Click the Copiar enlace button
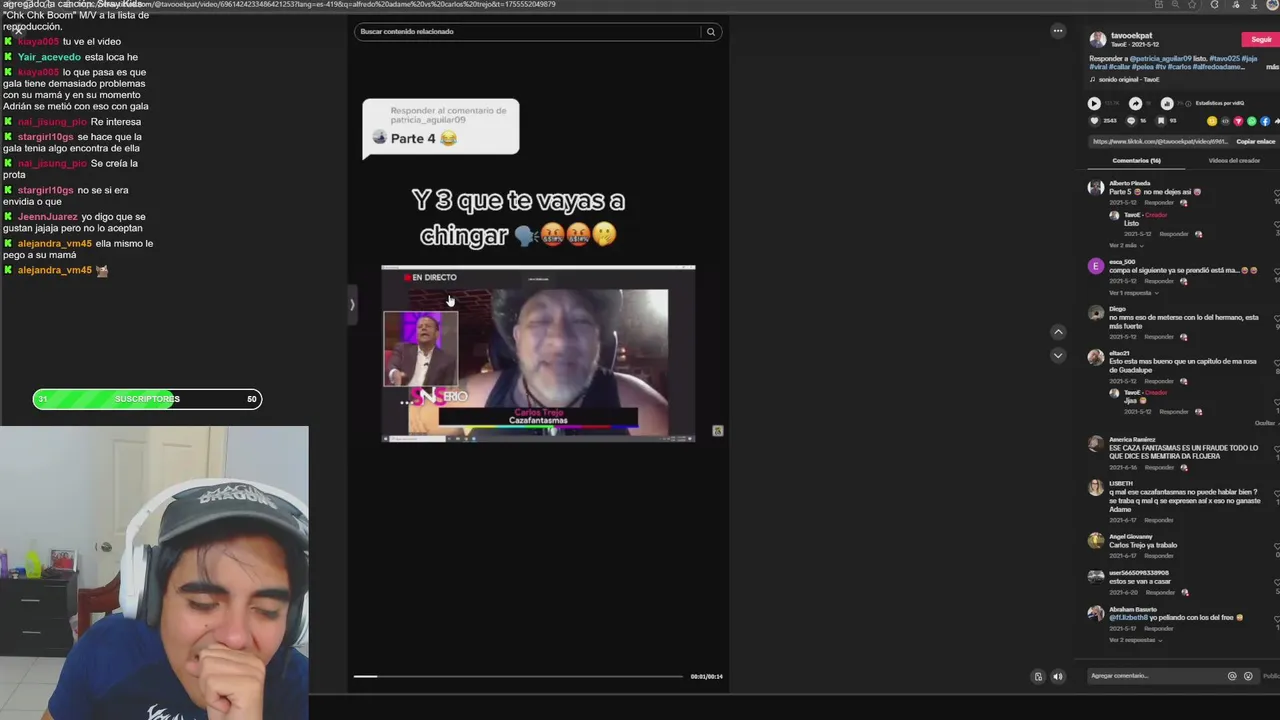1280x720 pixels. (1256, 141)
